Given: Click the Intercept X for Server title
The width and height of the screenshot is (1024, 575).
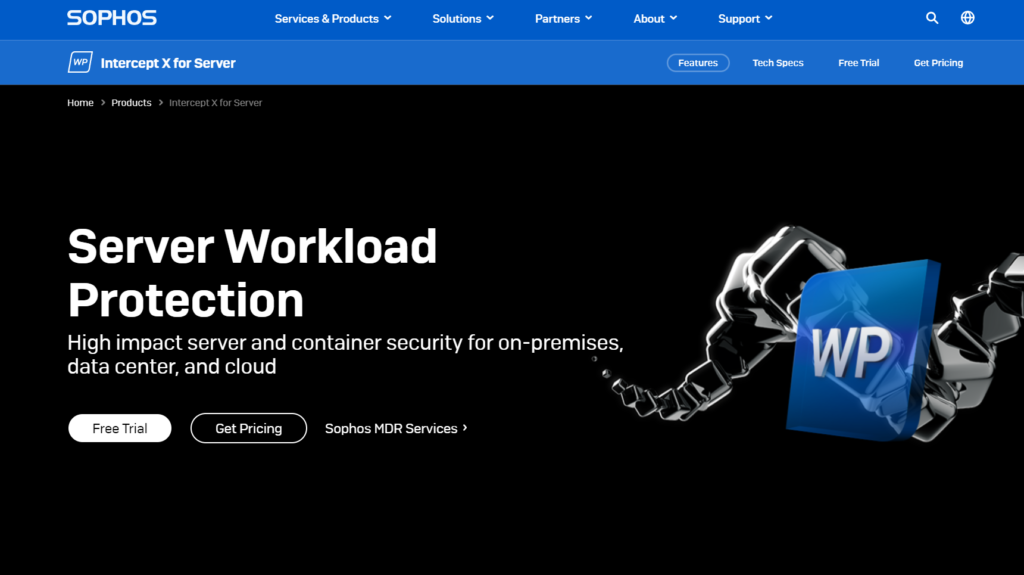Looking at the screenshot, I should [168, 63].
